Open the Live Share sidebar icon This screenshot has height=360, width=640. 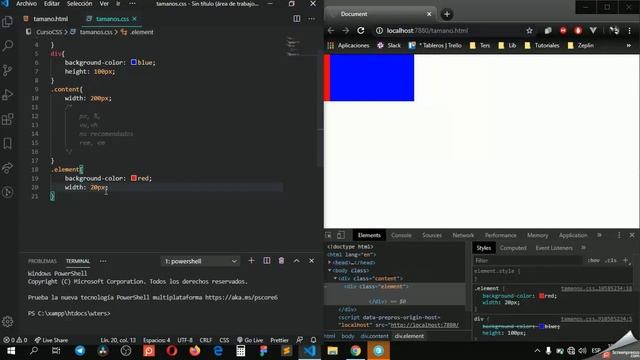[7, 168]
